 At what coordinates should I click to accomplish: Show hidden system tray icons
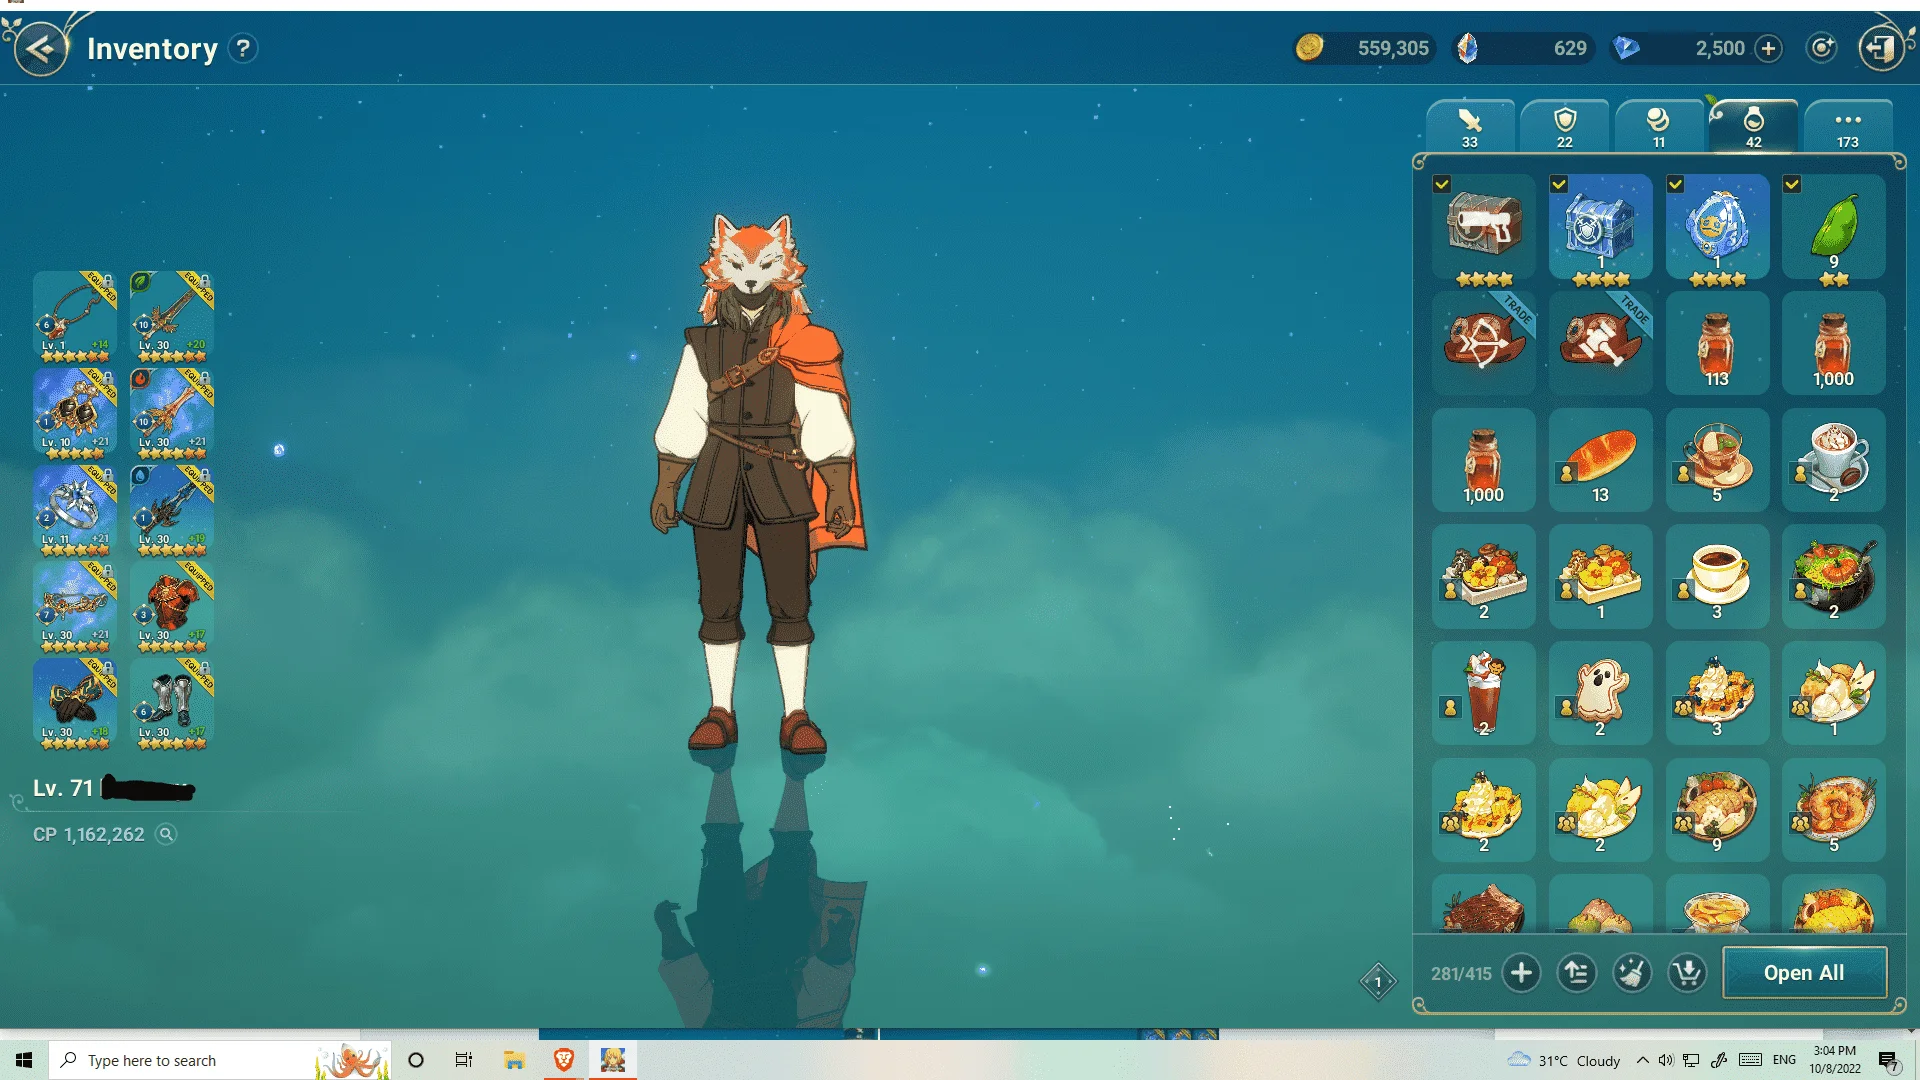tap(1642, 1060)
